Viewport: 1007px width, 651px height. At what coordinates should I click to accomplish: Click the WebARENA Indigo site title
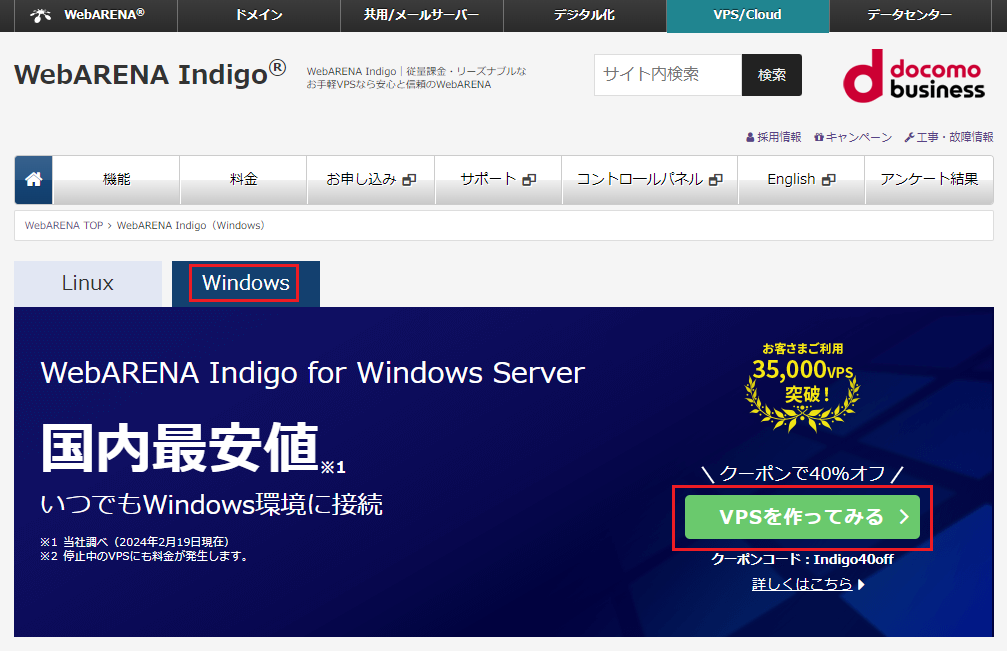pyautogui.click(x=150, y=74)
